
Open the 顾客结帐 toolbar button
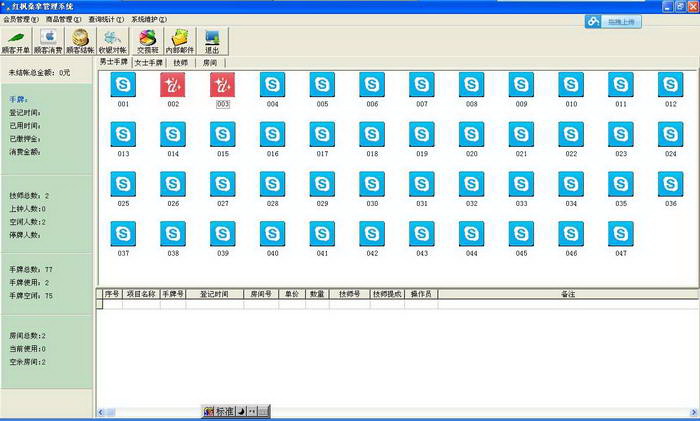point(80,41)
